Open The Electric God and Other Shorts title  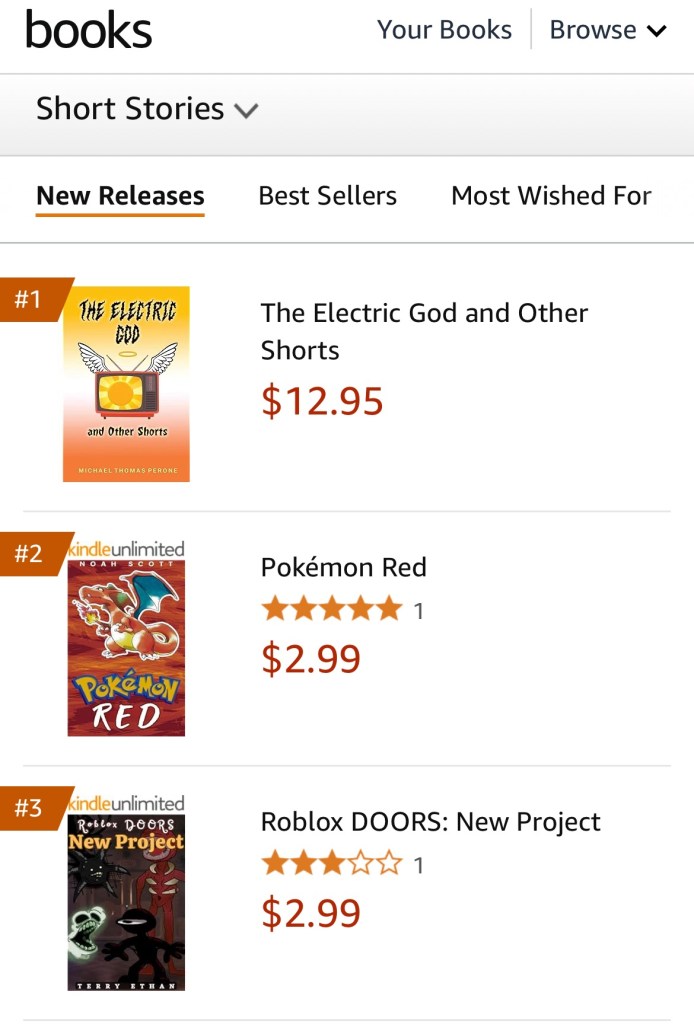(x=424, y=331)
